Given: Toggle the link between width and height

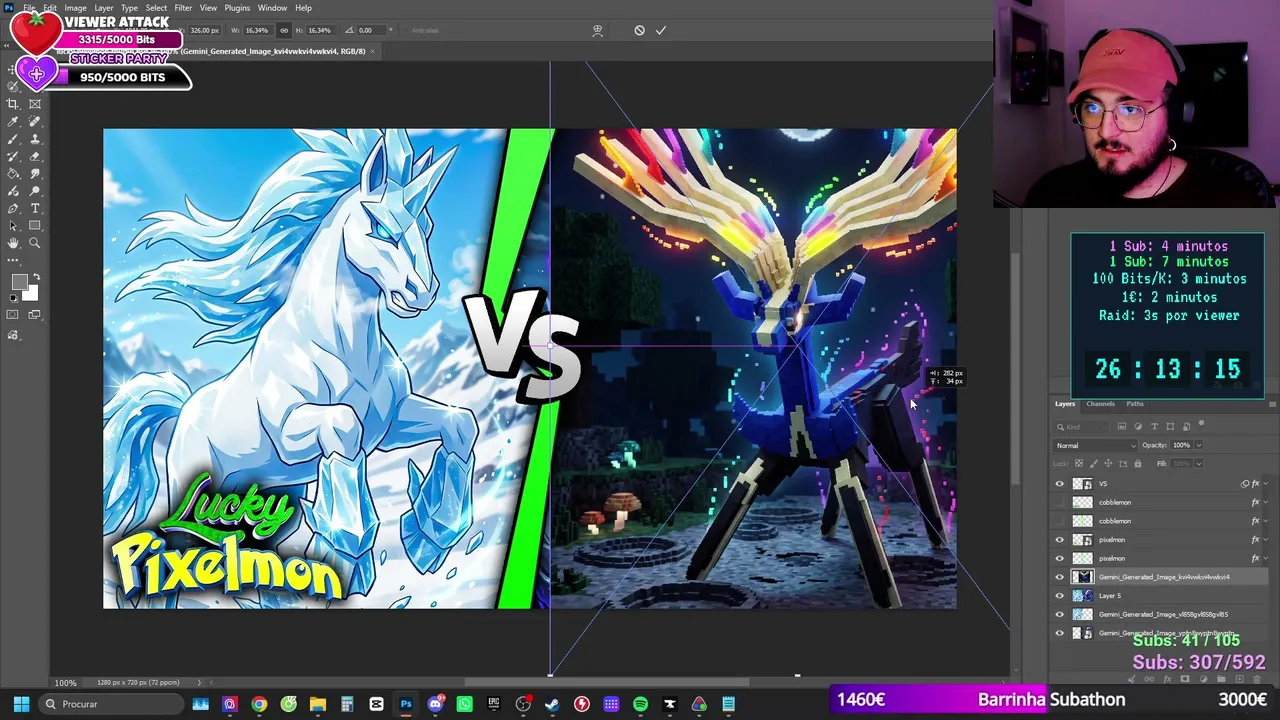Looking at the screenshot, I should coord(284,30).
